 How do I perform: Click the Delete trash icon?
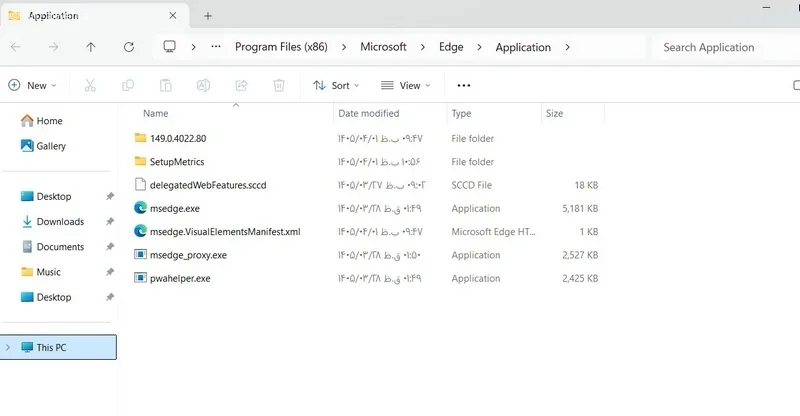click(x=279, y=85)
